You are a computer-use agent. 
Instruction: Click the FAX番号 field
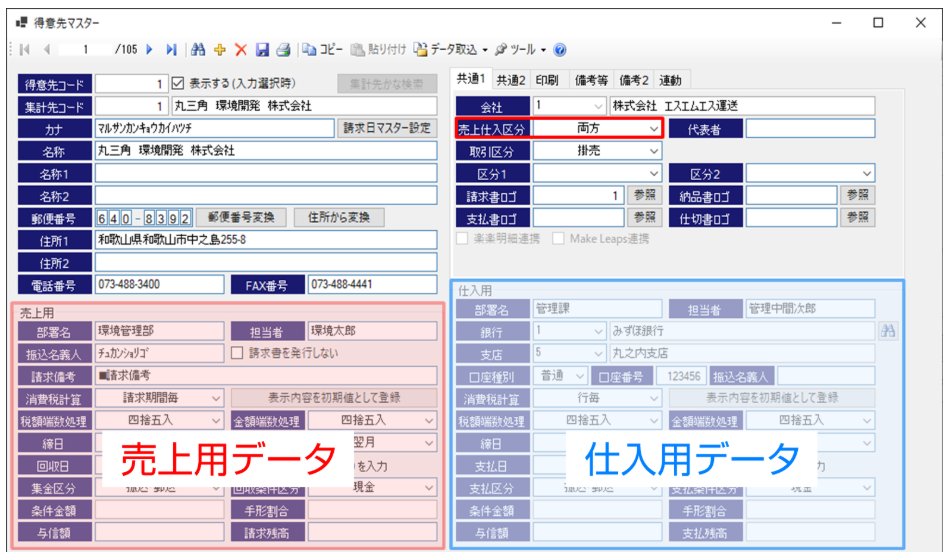tap(372, 284)
